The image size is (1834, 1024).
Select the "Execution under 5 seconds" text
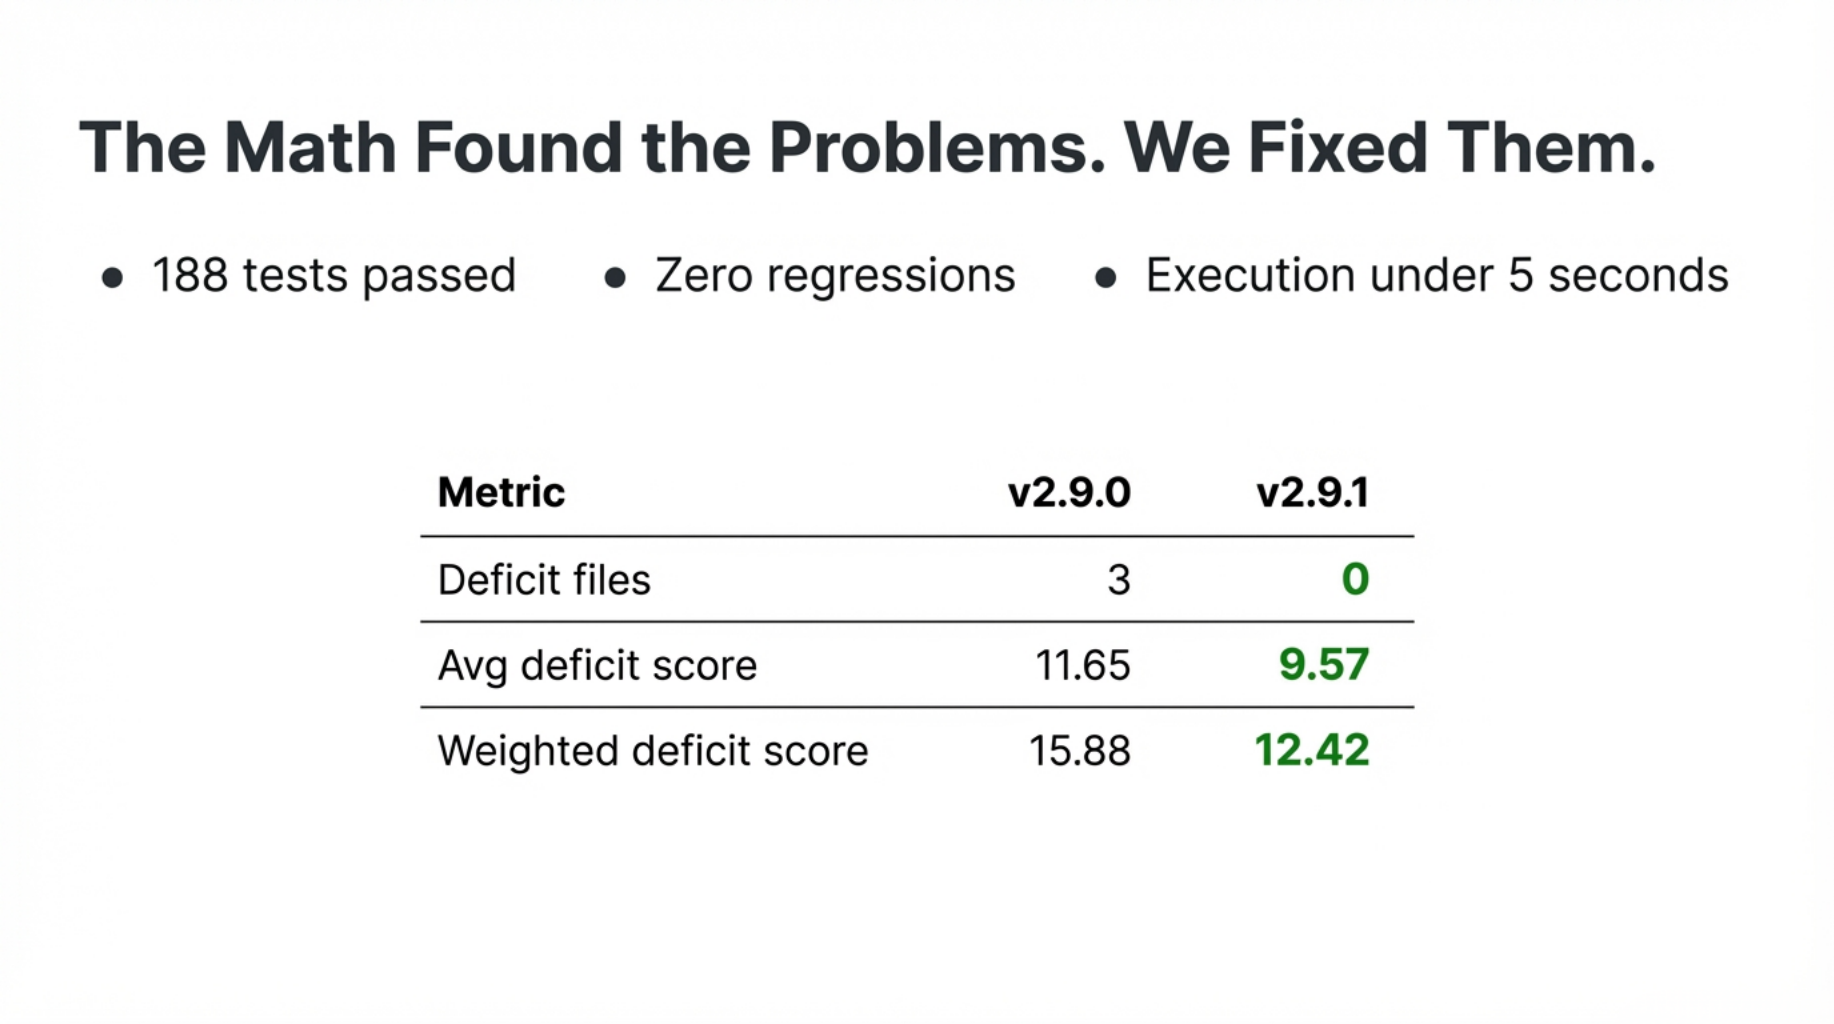[x=1436, y=275]
